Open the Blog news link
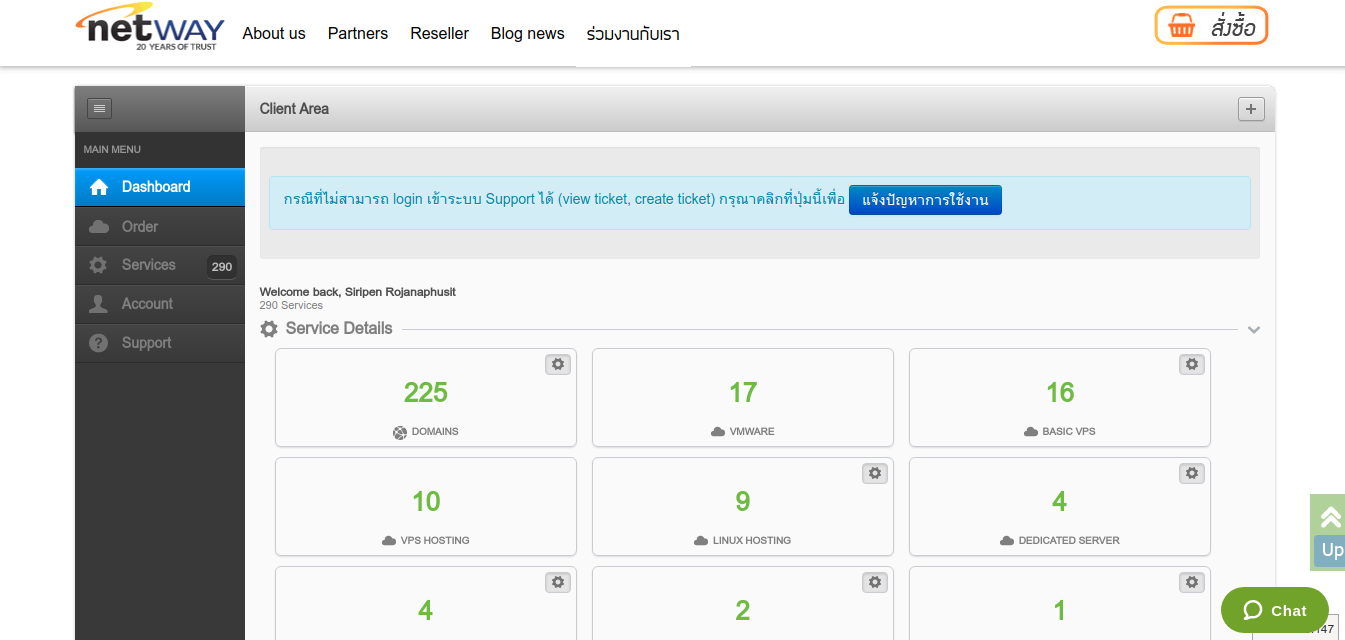Viewport: 1345px width, 640px height. coord(527,34)
